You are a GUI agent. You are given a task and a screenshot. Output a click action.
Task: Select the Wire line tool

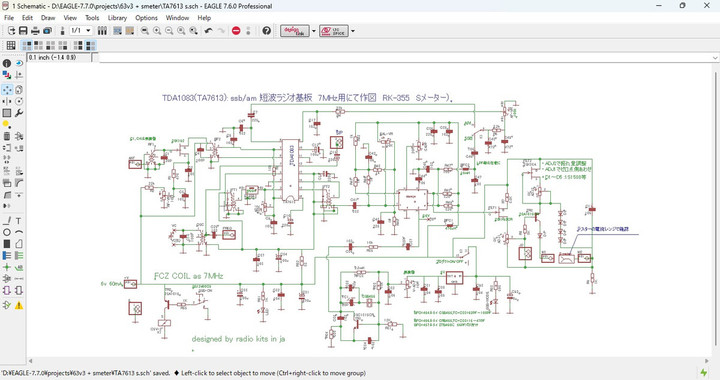tap(7, 221)
